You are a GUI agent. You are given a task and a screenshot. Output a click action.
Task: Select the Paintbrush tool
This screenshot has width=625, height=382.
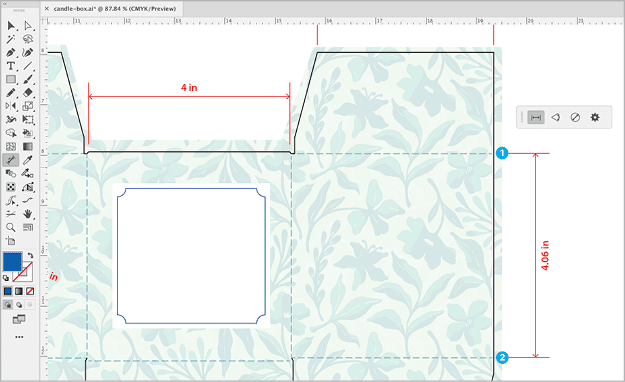(28, 79)
